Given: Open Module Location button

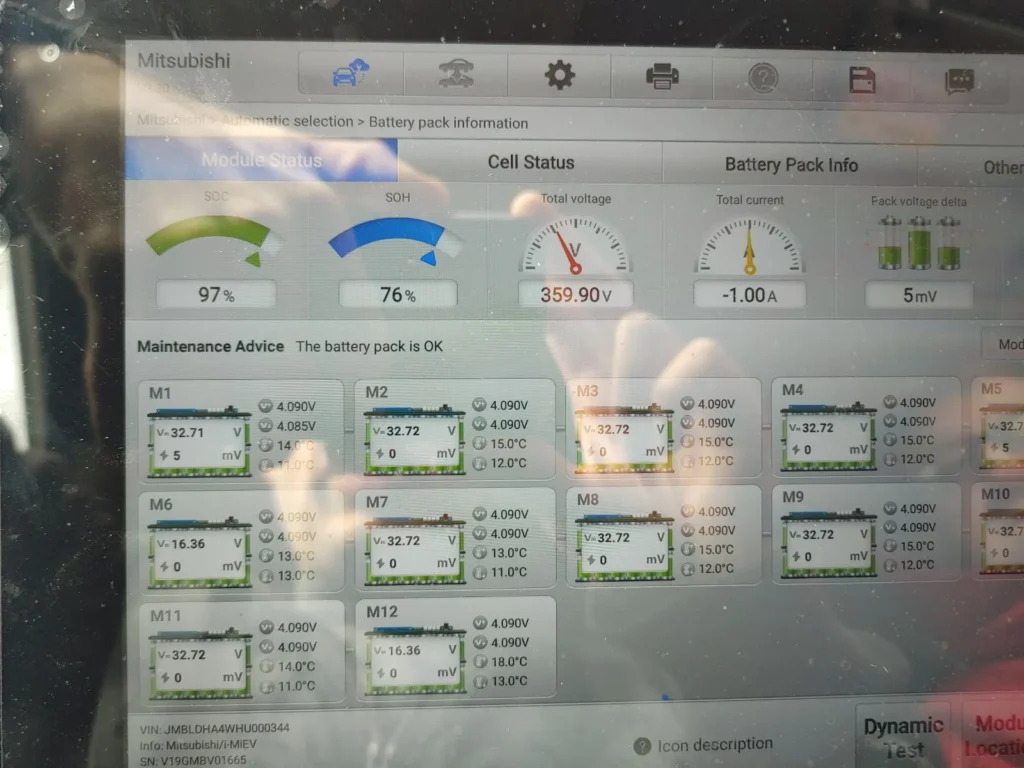Looking at the screenshot, I should 991,735.
